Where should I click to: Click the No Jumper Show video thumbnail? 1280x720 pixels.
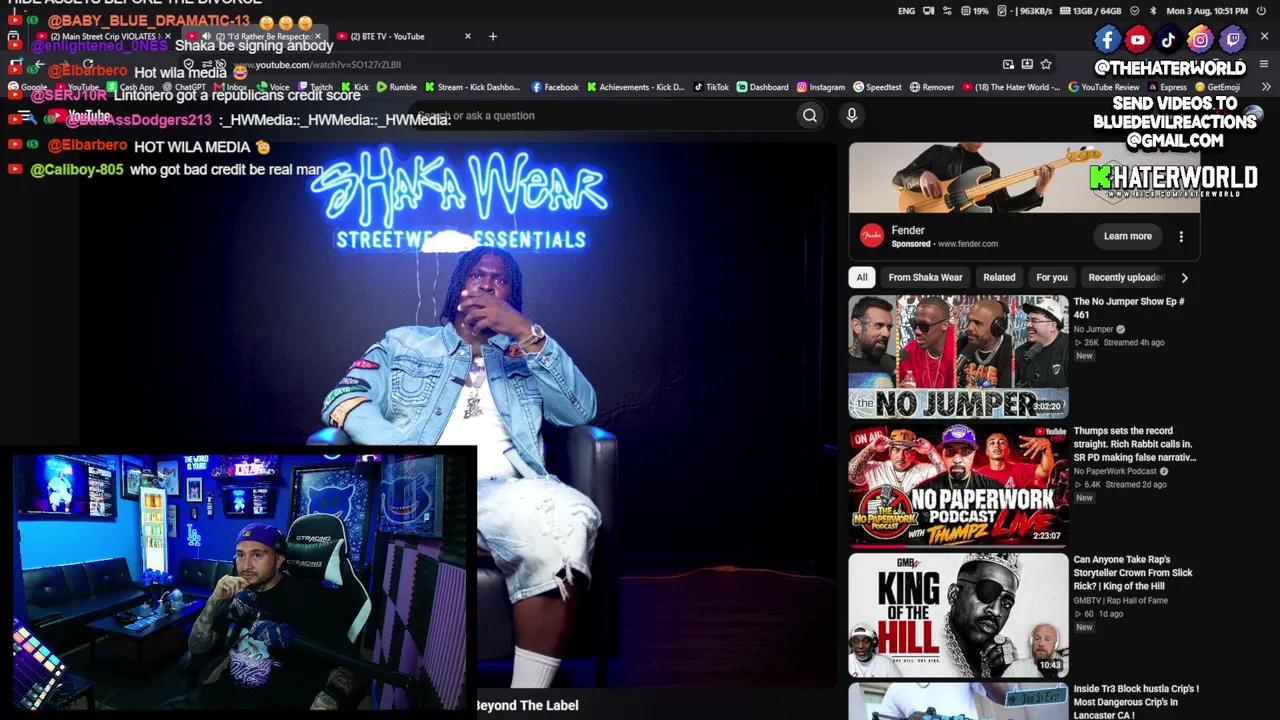tap(958, 356)
